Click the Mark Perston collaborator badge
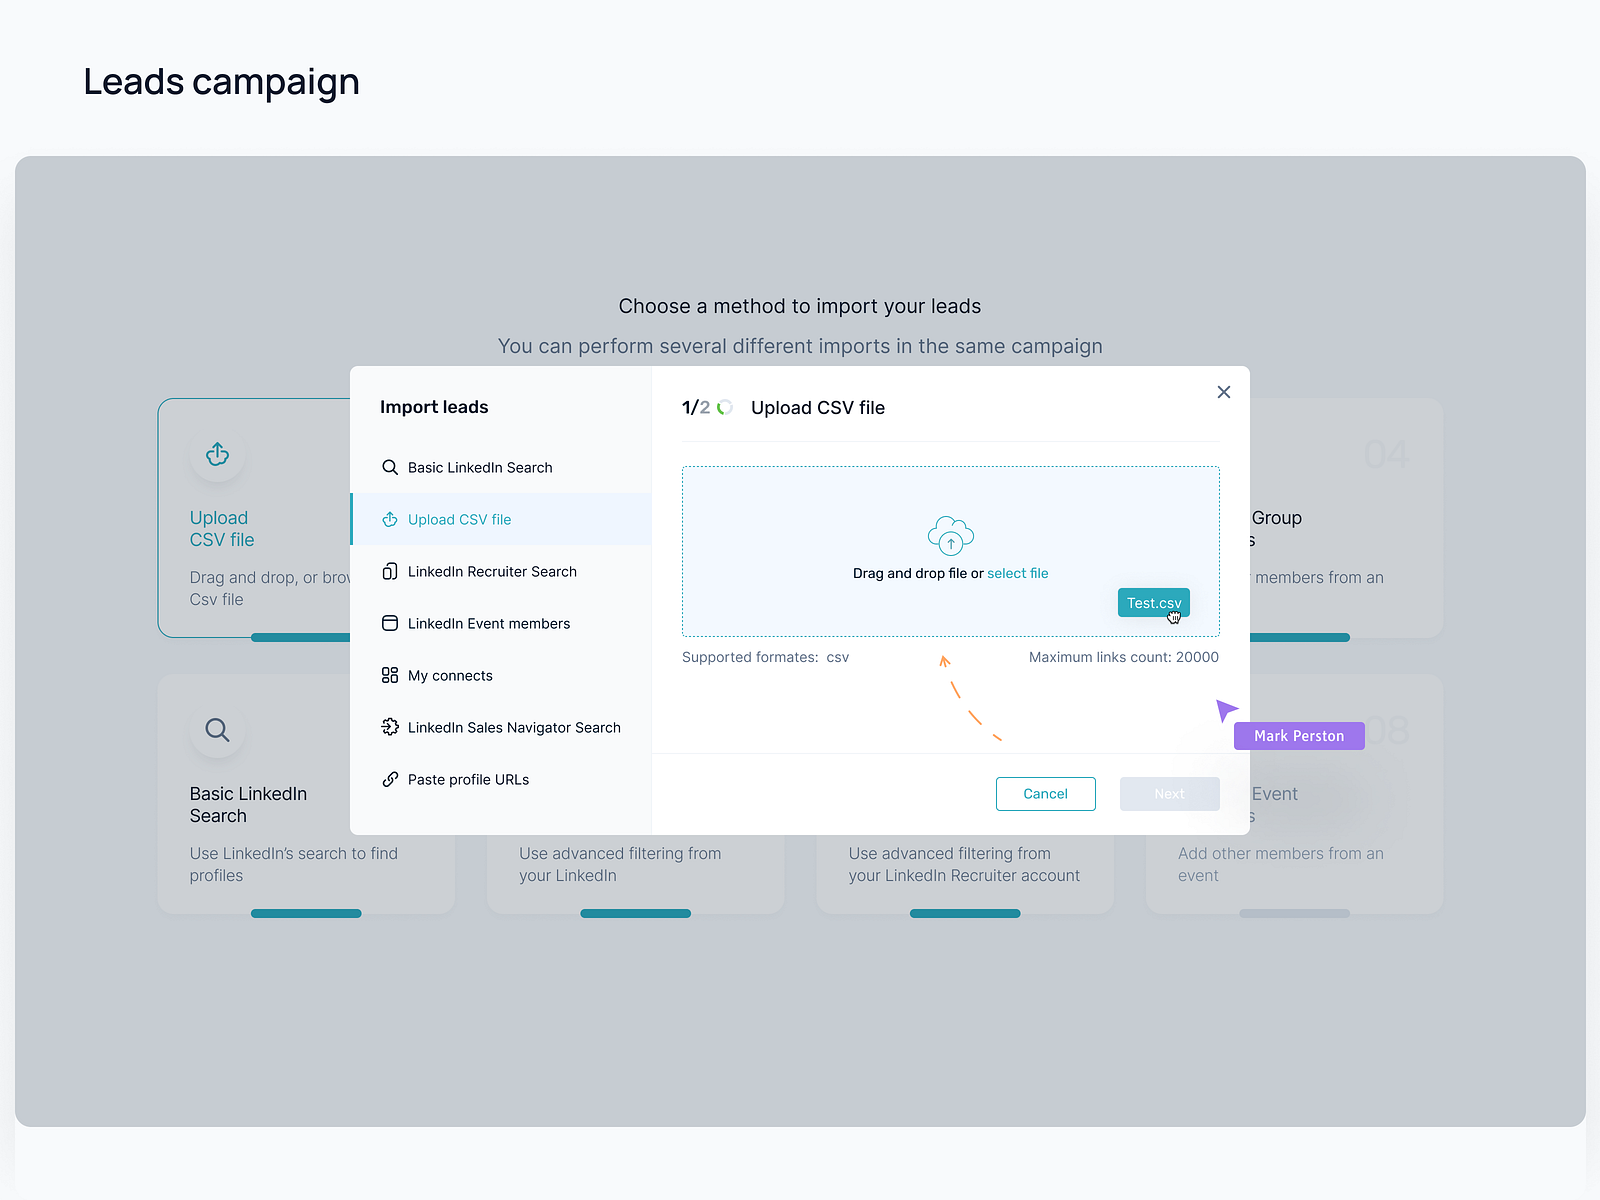The width and height of the screenshot is (1600, 1200). click(1298, 735)
